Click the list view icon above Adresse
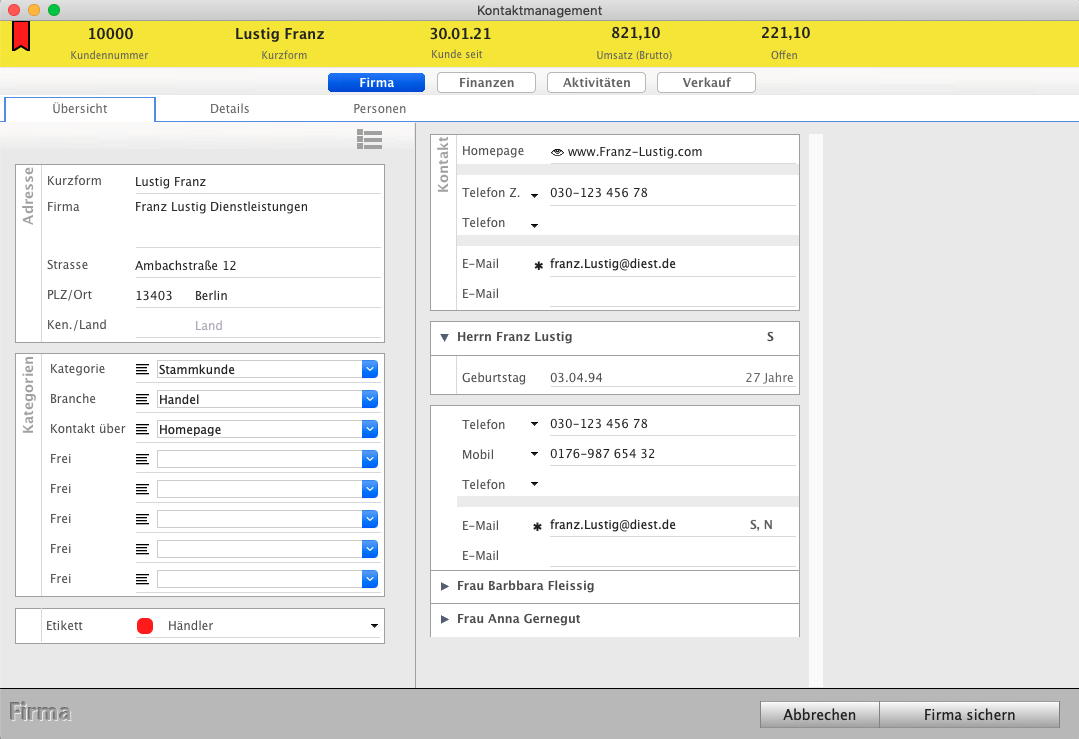Screen dimensions: 1079x739 [369, 140]
